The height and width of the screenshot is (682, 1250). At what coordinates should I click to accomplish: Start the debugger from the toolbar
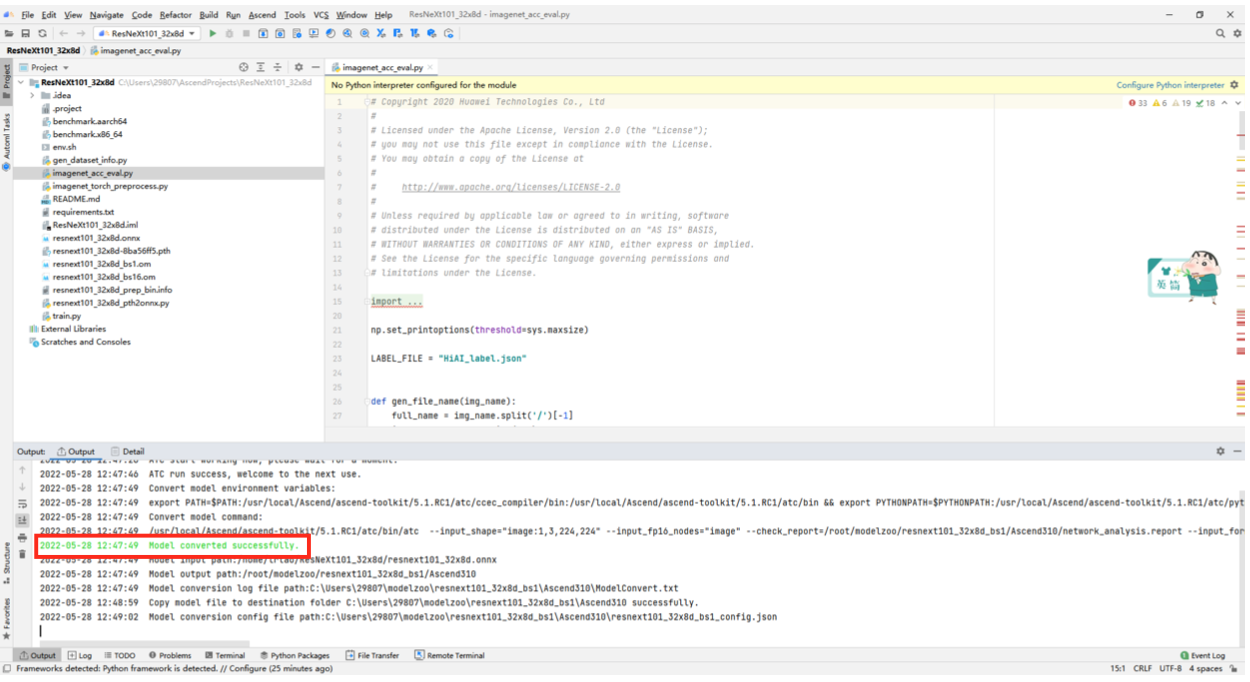pos(230,32)
